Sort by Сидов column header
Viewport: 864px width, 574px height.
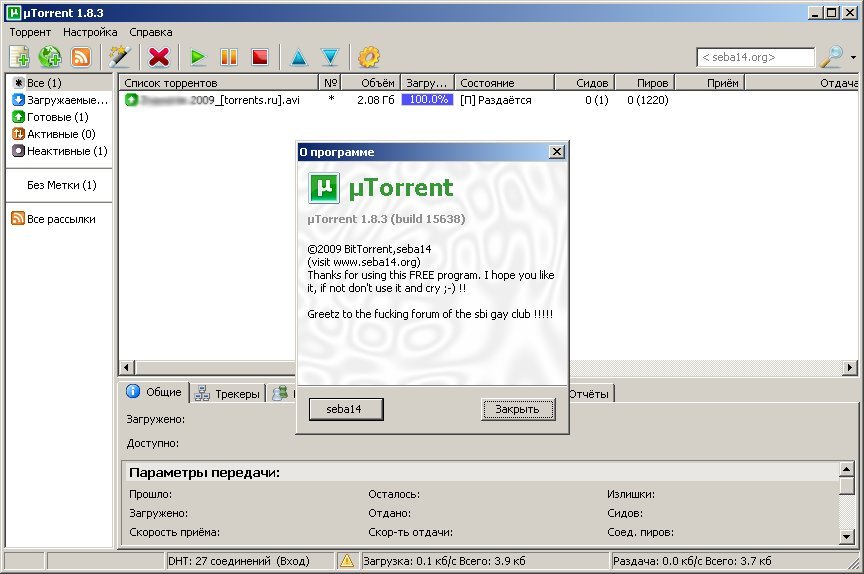coord(584,83)
